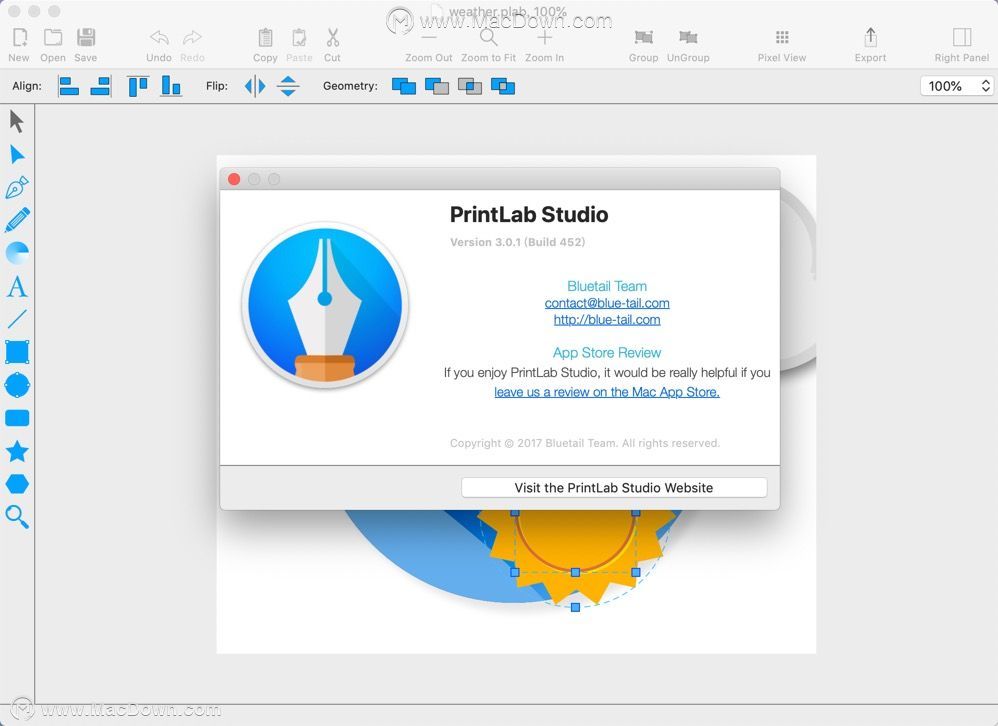Screen dimensions: 998x726
Task: Flip the selection horizontally
Action: [x=255, y=86]
